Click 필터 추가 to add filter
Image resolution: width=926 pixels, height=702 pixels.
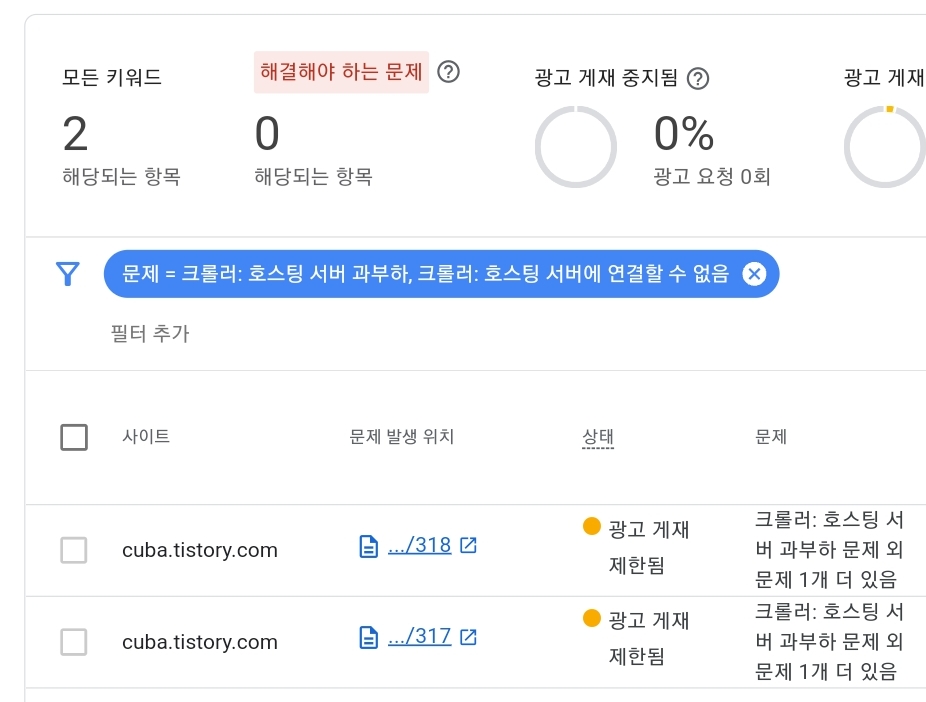pyautogui.click(x=150, y=334)
